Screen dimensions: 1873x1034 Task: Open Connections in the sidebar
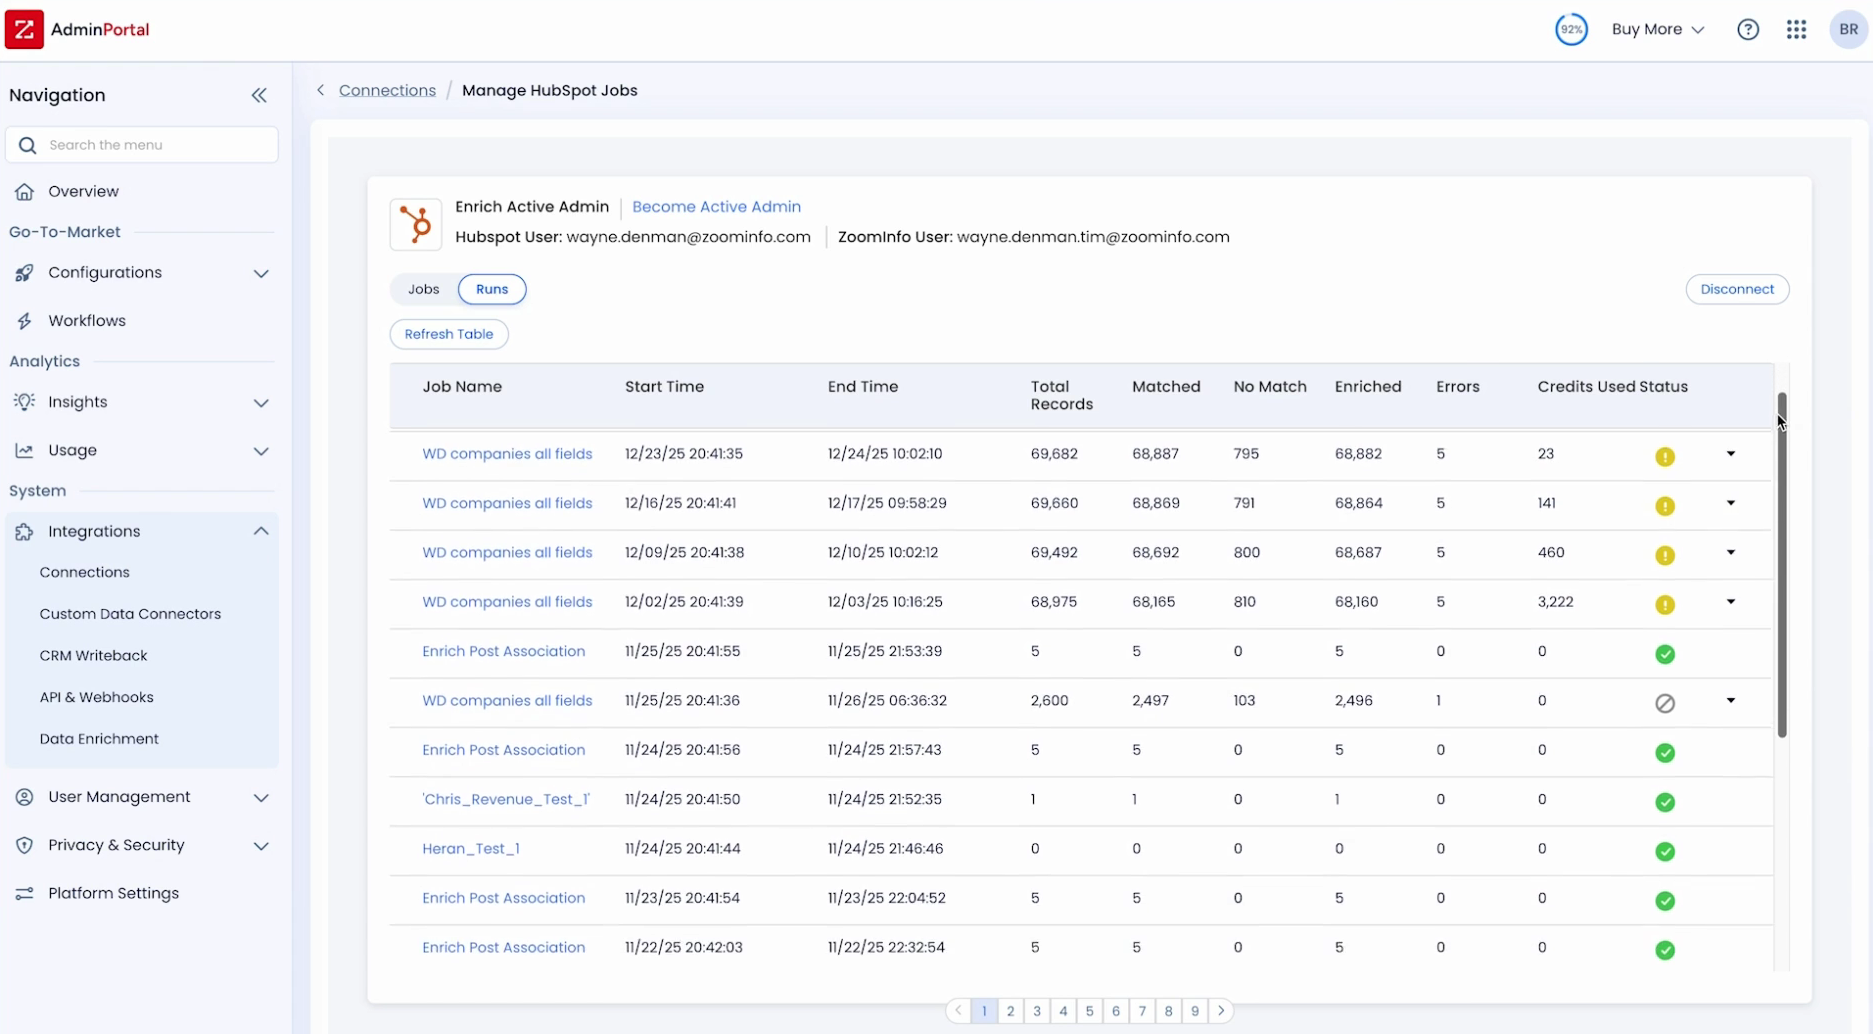pyautogui.click(x=85, y=572)
